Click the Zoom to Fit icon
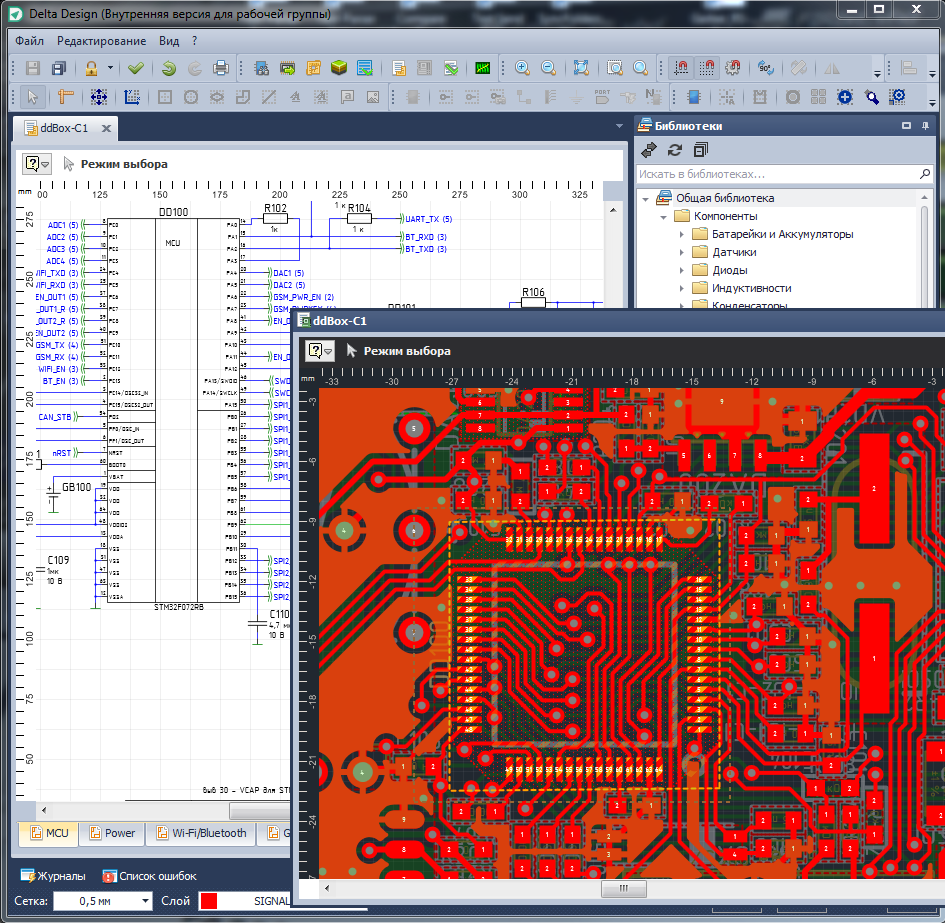The height and width of the screenshot is (923, 945). coord(581,68)
